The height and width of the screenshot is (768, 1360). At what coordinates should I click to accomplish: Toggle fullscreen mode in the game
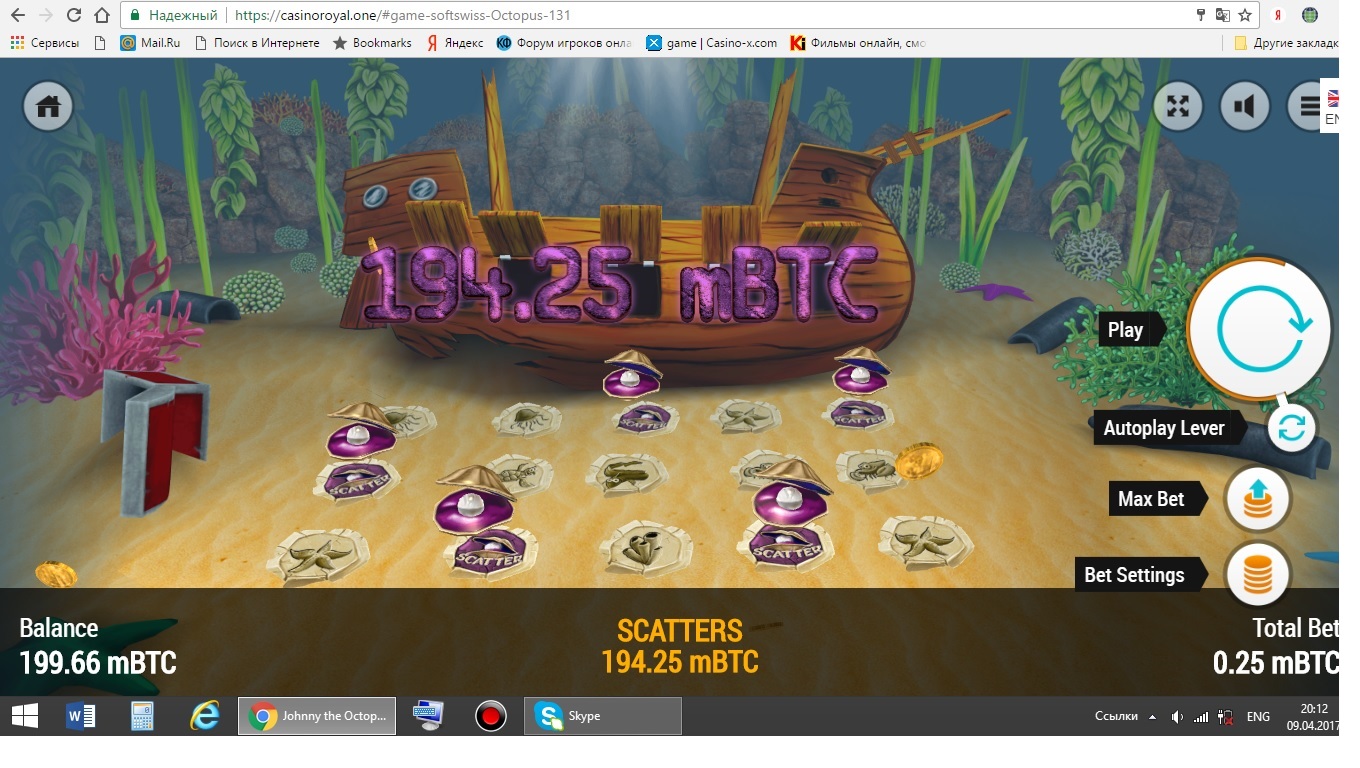tap(1178, 106)
